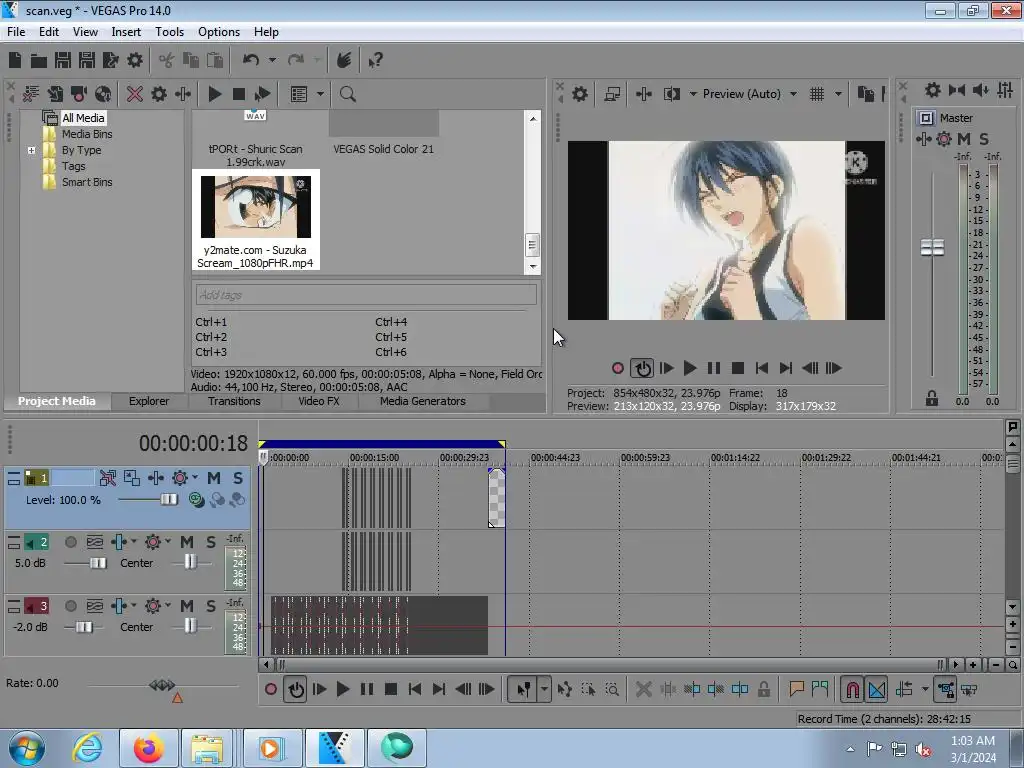Insert a marker on the timeline
Viewport: 1024px width, 768px height.
click(796, 690)
